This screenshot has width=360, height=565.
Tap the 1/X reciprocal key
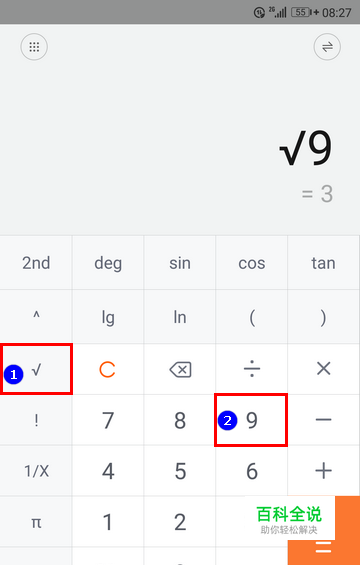point(36,471)
